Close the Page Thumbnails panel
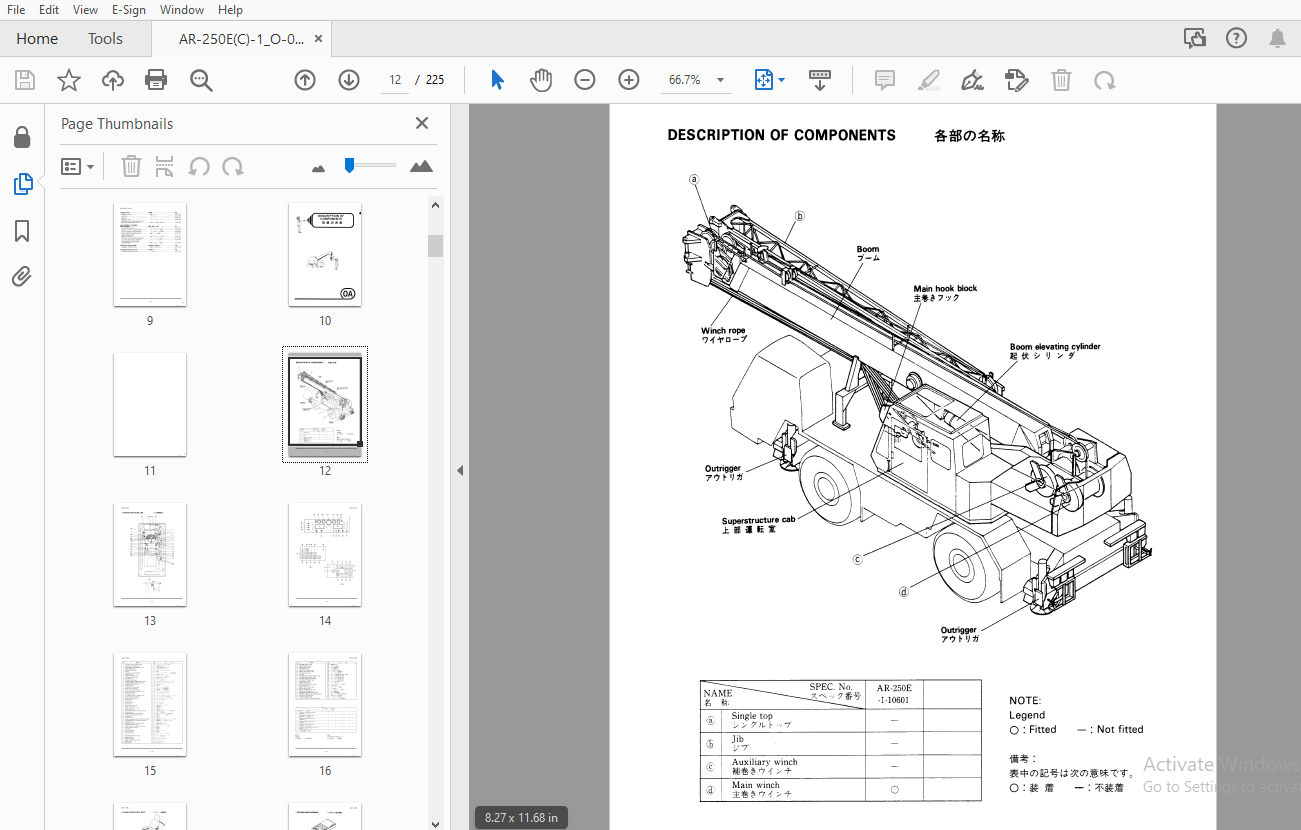 tap(422, 123)
